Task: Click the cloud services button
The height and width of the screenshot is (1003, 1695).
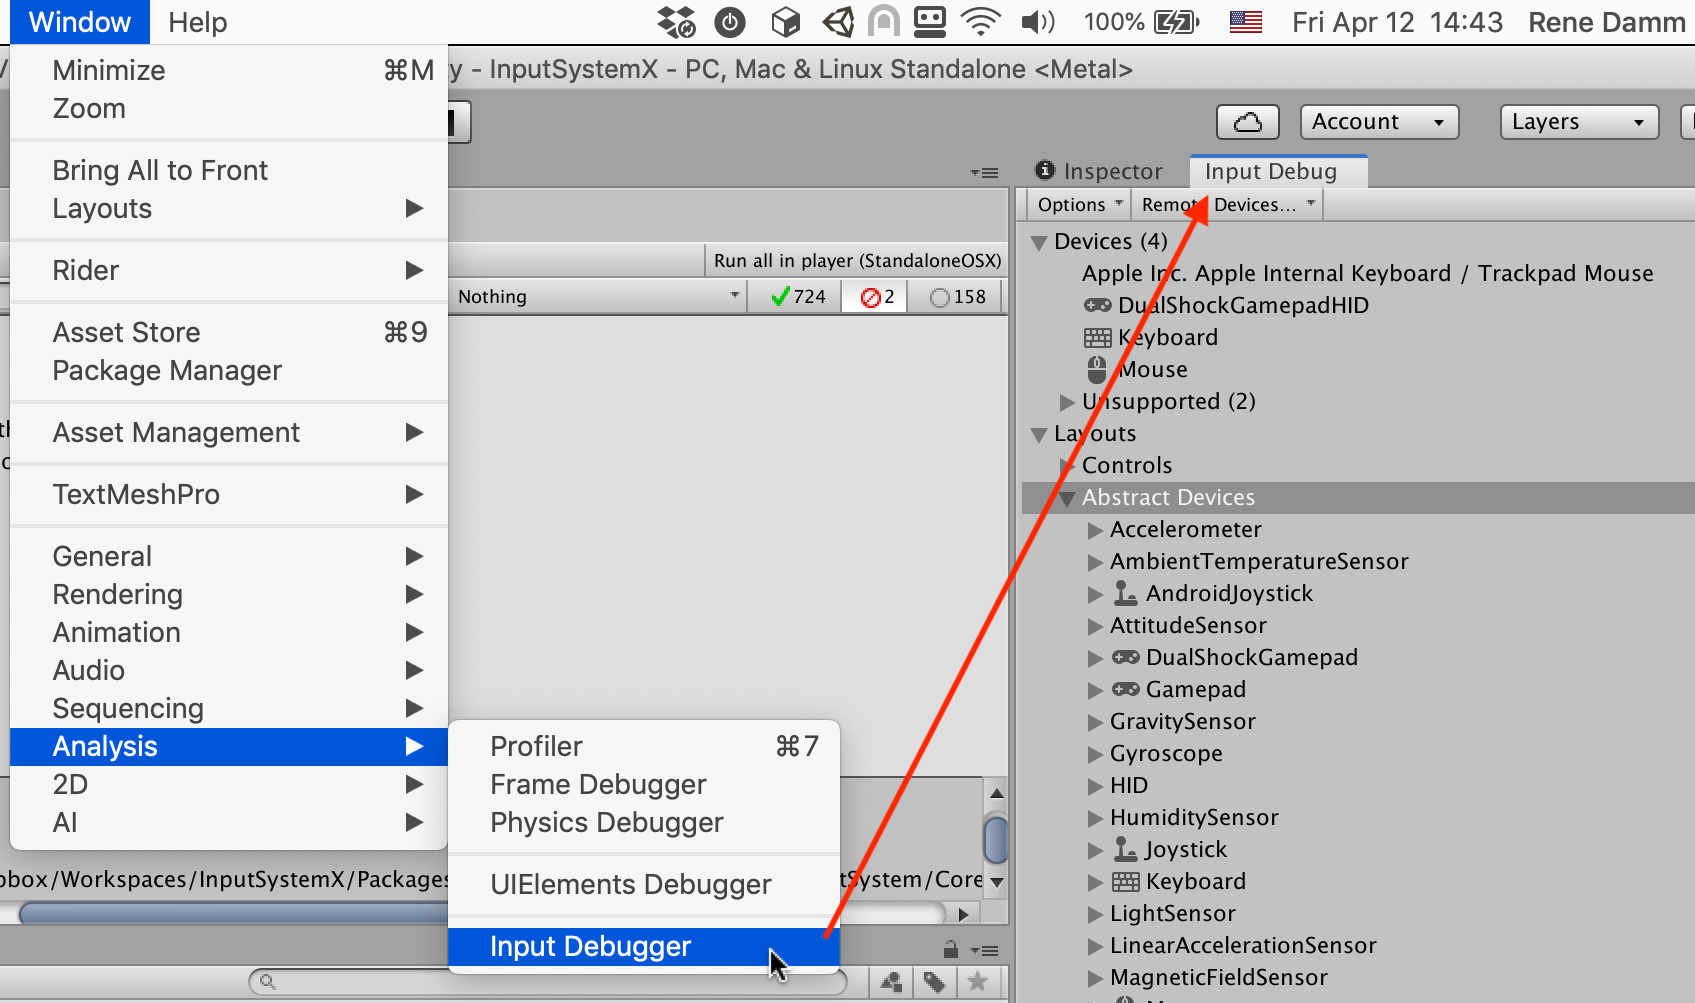Action: 1247,122
